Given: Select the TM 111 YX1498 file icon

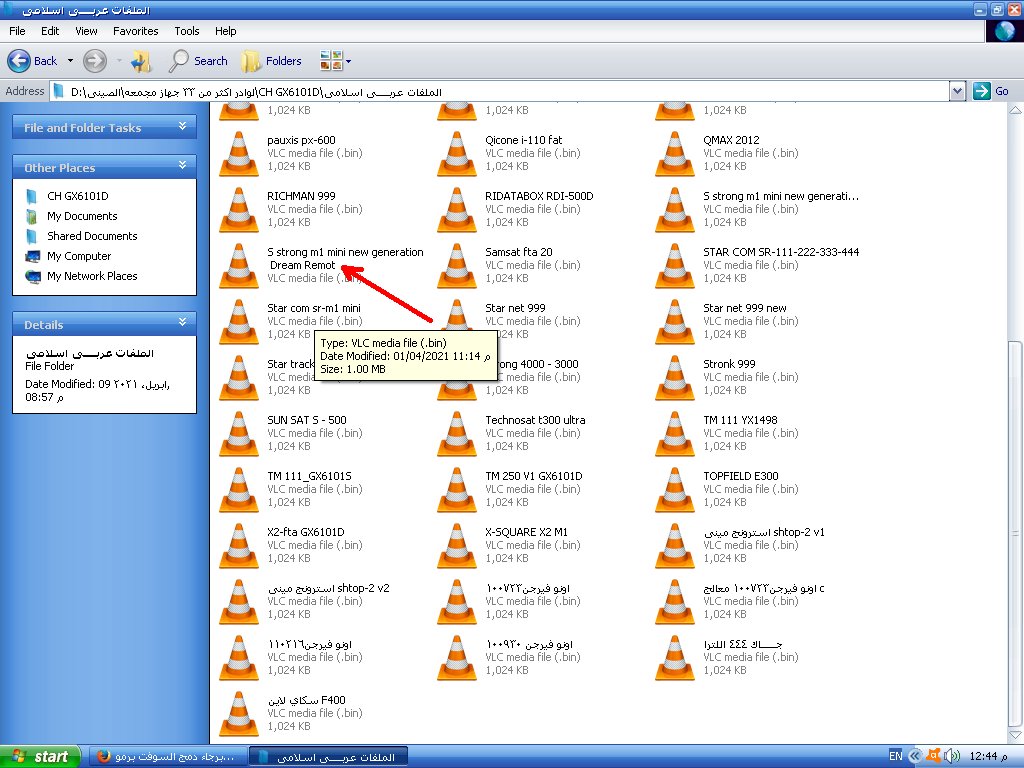Looking at the screenshot, I should (675, 434).
